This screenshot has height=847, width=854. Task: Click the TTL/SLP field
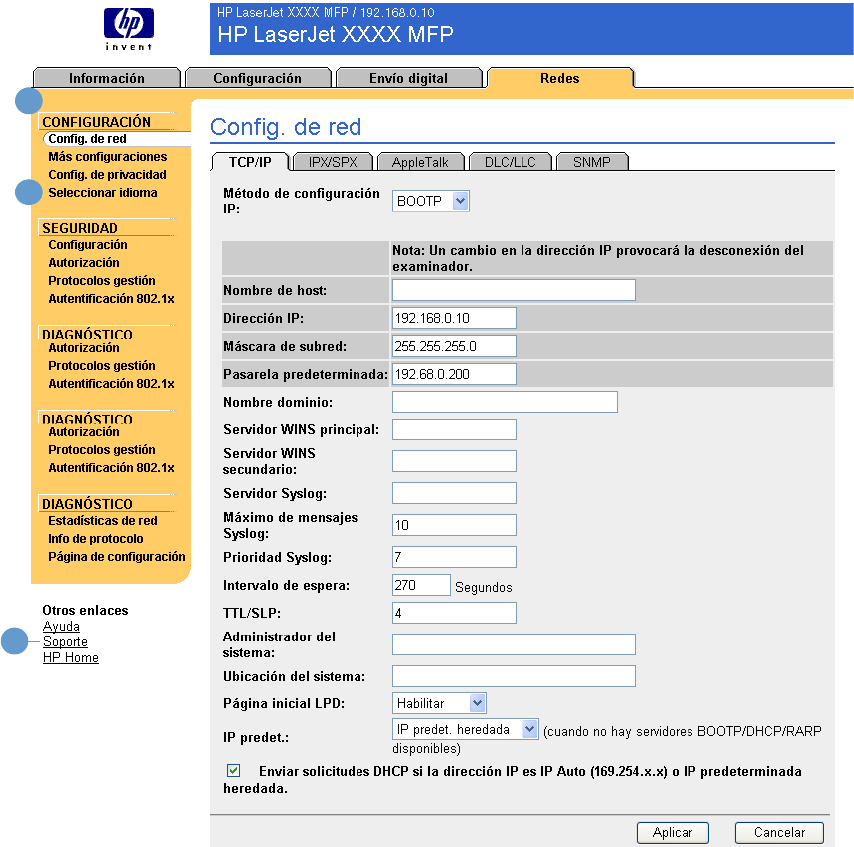(454, 613)
